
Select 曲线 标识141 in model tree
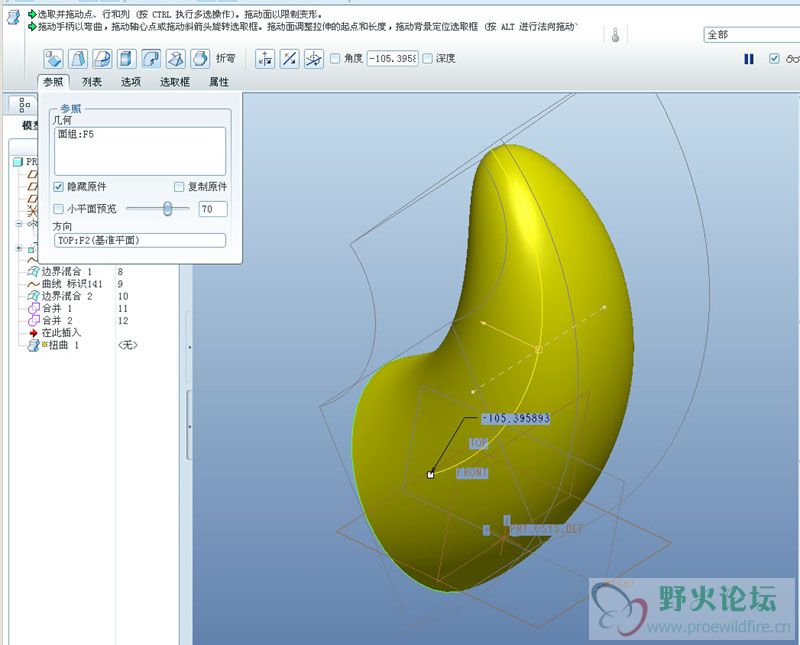coord(65,284)
